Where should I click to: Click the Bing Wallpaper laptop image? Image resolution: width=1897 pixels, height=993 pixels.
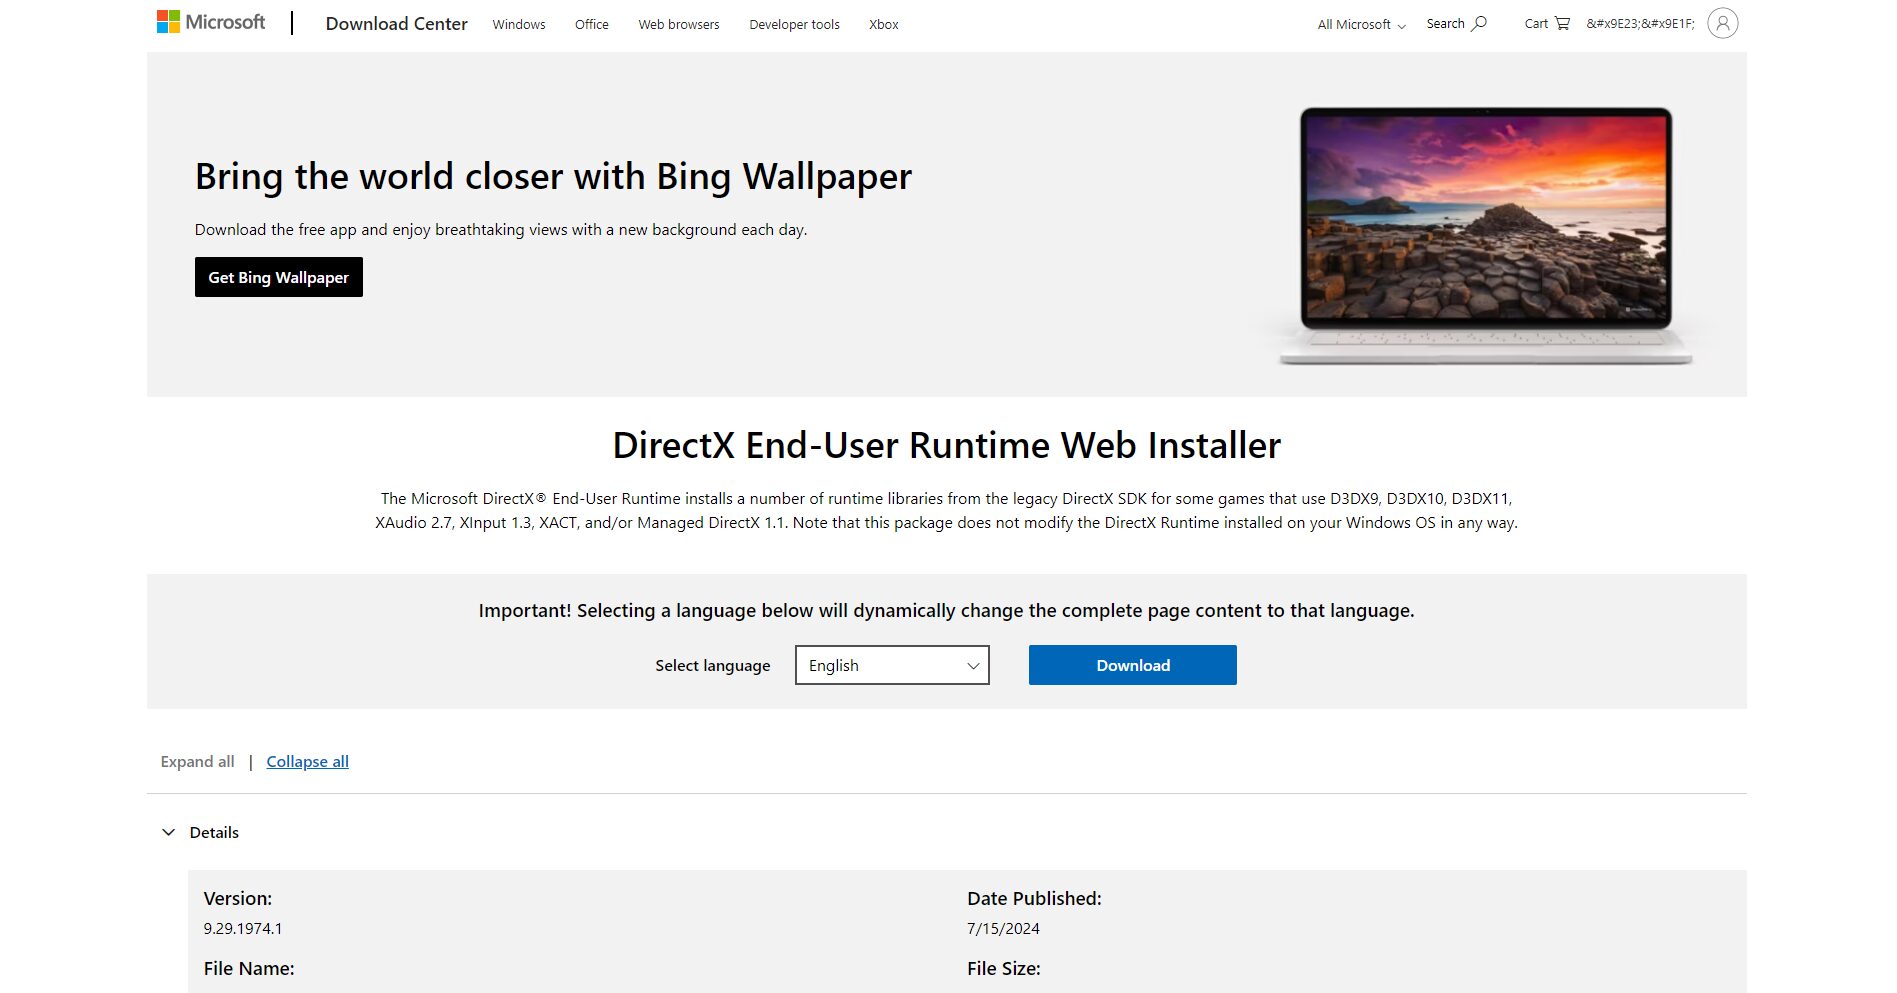click(1485, 235)
